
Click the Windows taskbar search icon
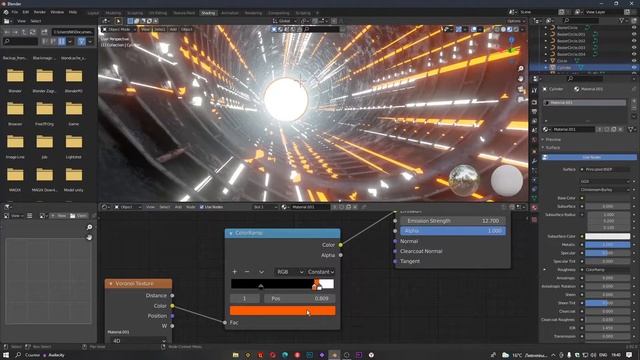(18, 355)
